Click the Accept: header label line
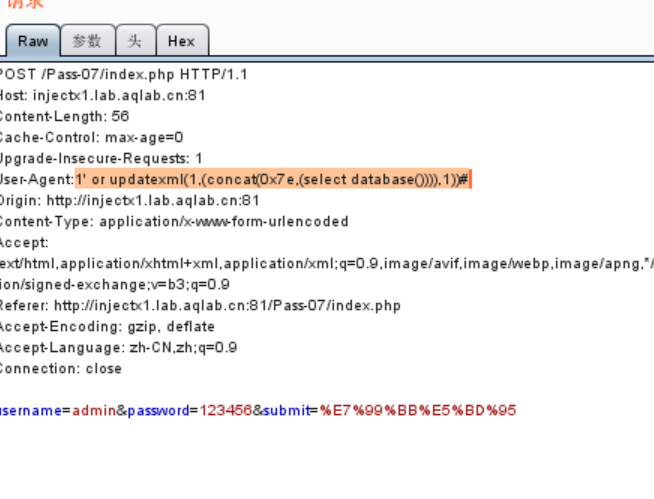This screenshot has width=654, height=499. tap(24, 243)
